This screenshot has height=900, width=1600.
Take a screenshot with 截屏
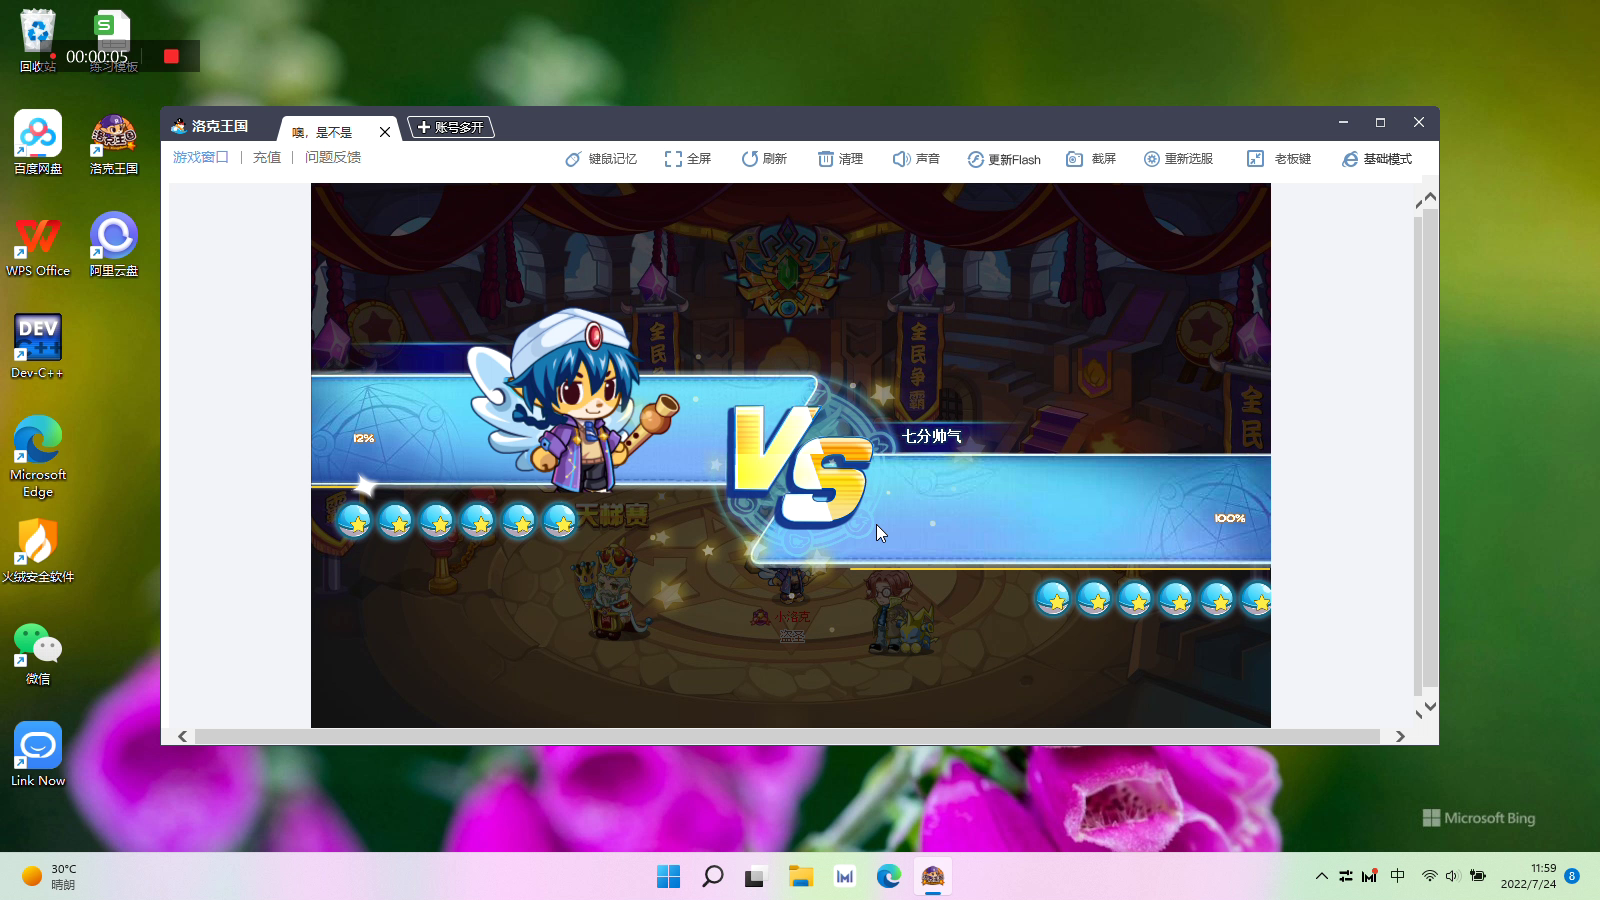click(x=1091, y=159)
